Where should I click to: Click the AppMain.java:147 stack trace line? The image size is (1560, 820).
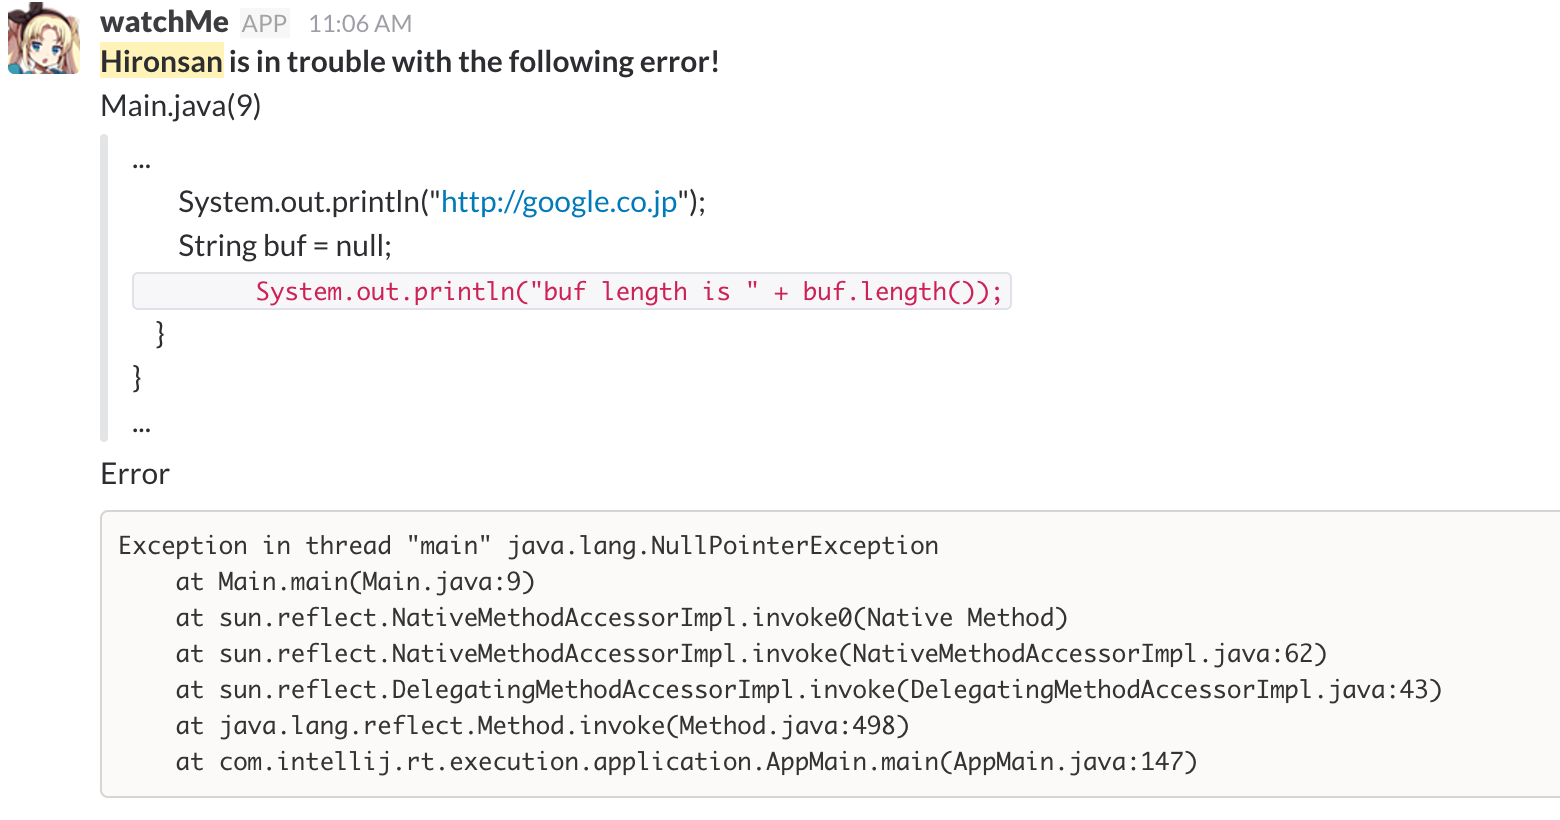[x=686, y=762]
